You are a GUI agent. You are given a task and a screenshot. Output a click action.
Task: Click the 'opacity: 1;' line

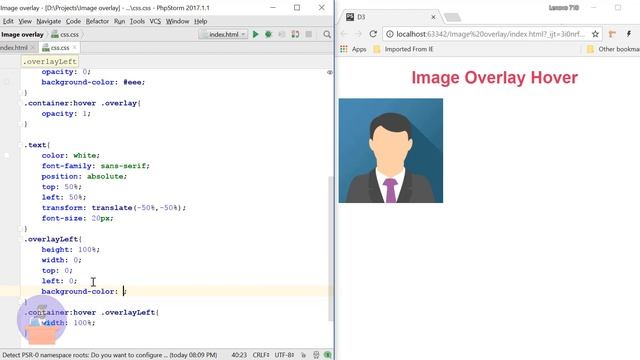click(x=66, y=113)
